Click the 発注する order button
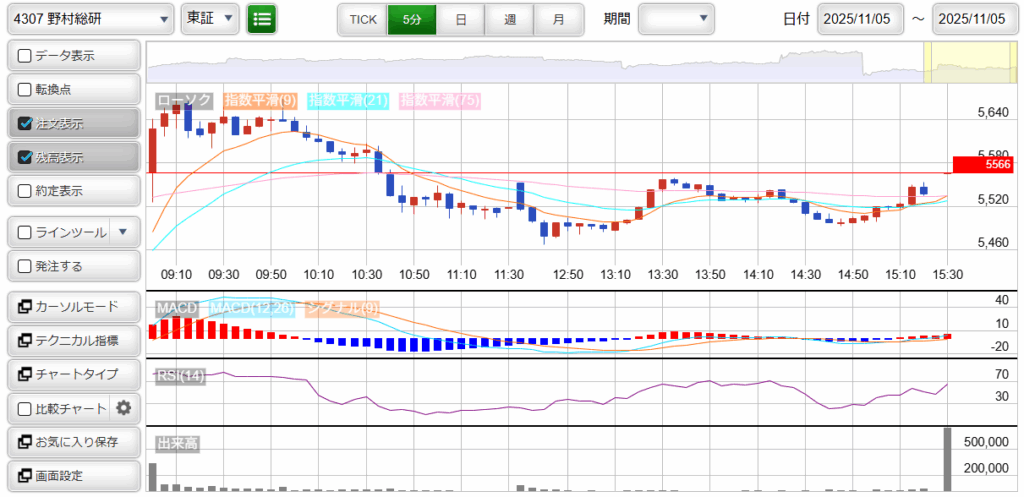 pos(73,266)
